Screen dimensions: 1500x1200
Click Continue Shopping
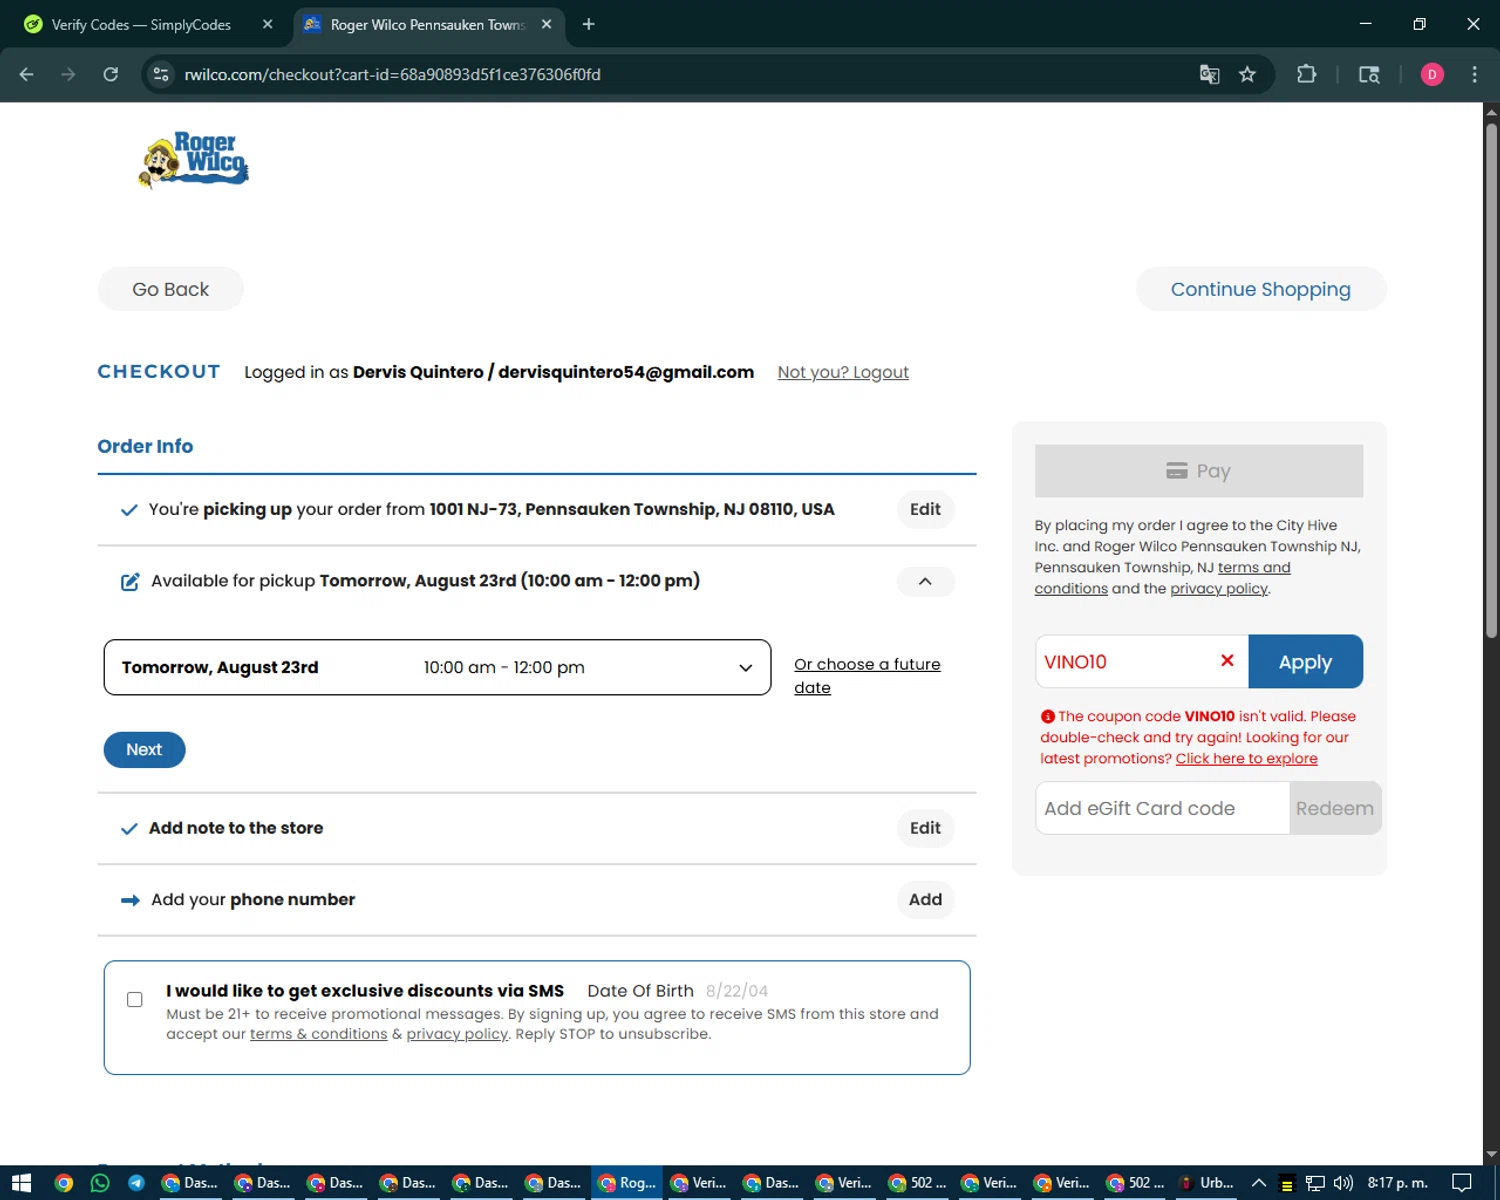[1260, 289]
